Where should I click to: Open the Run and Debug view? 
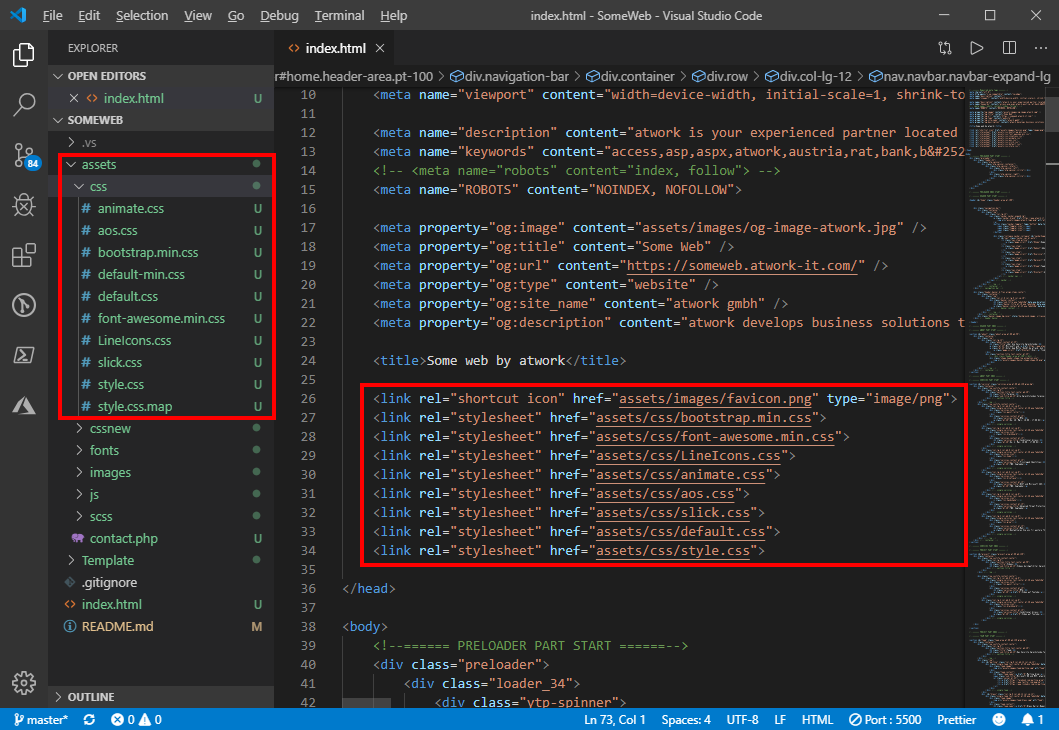(x=23, y=205)
